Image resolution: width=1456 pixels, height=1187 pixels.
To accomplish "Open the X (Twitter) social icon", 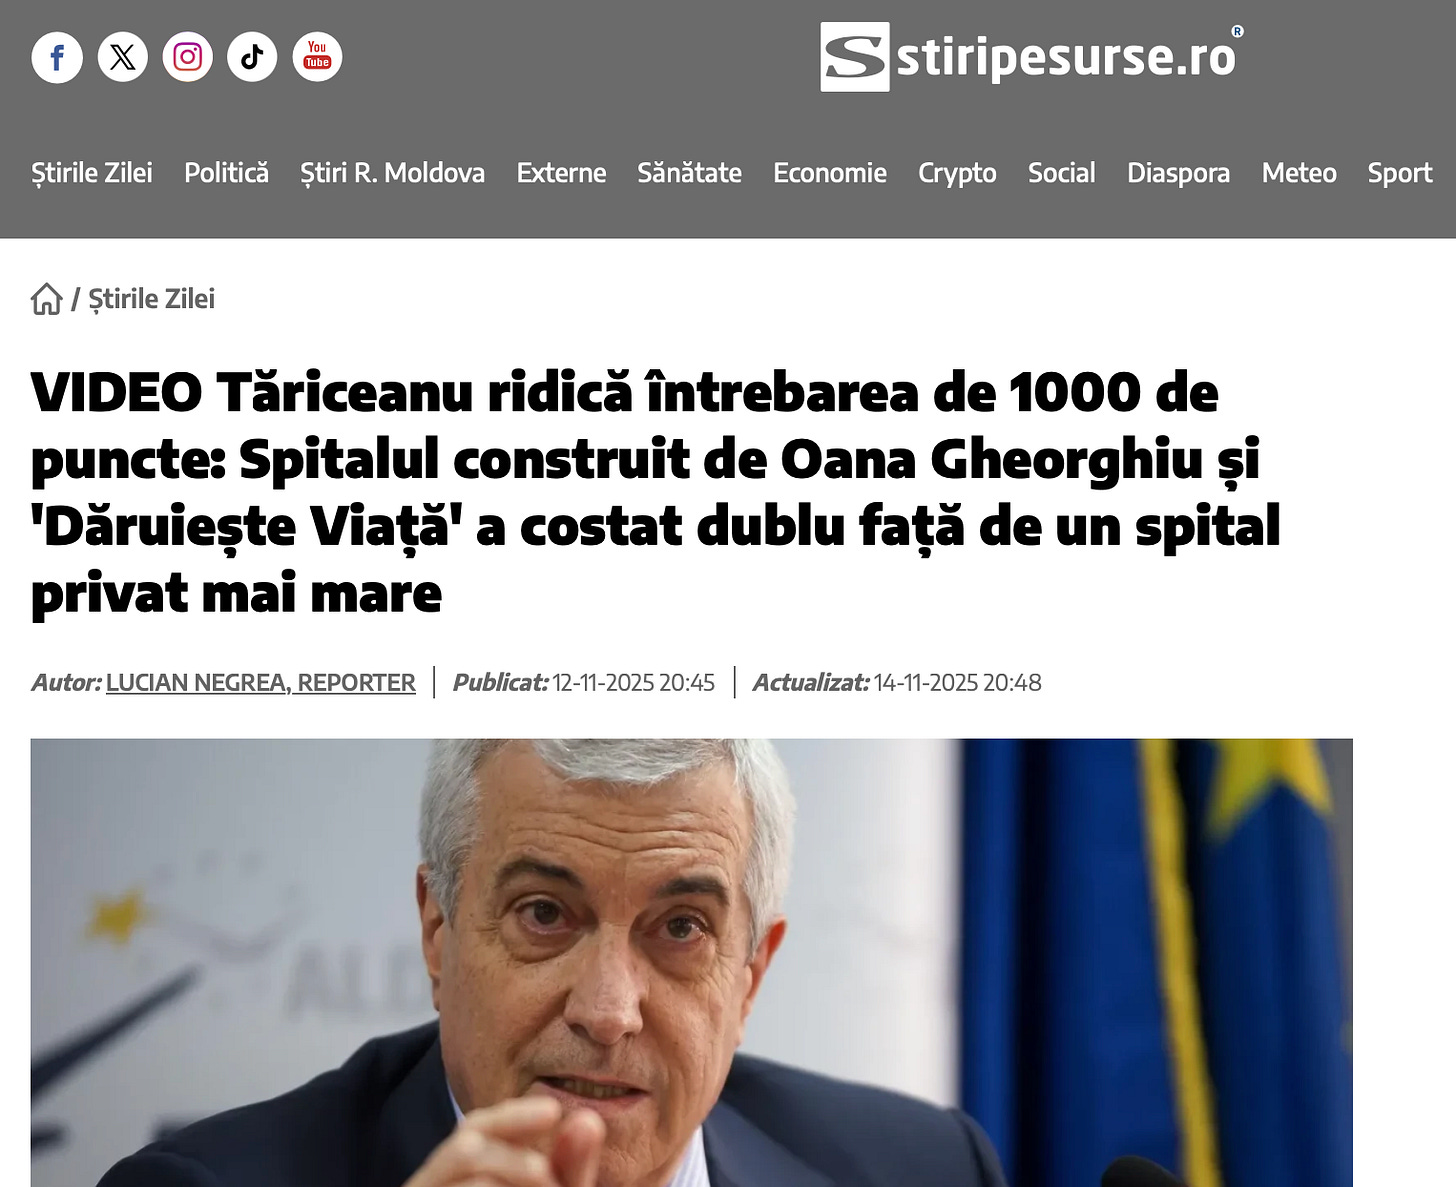I will (123, 57).
